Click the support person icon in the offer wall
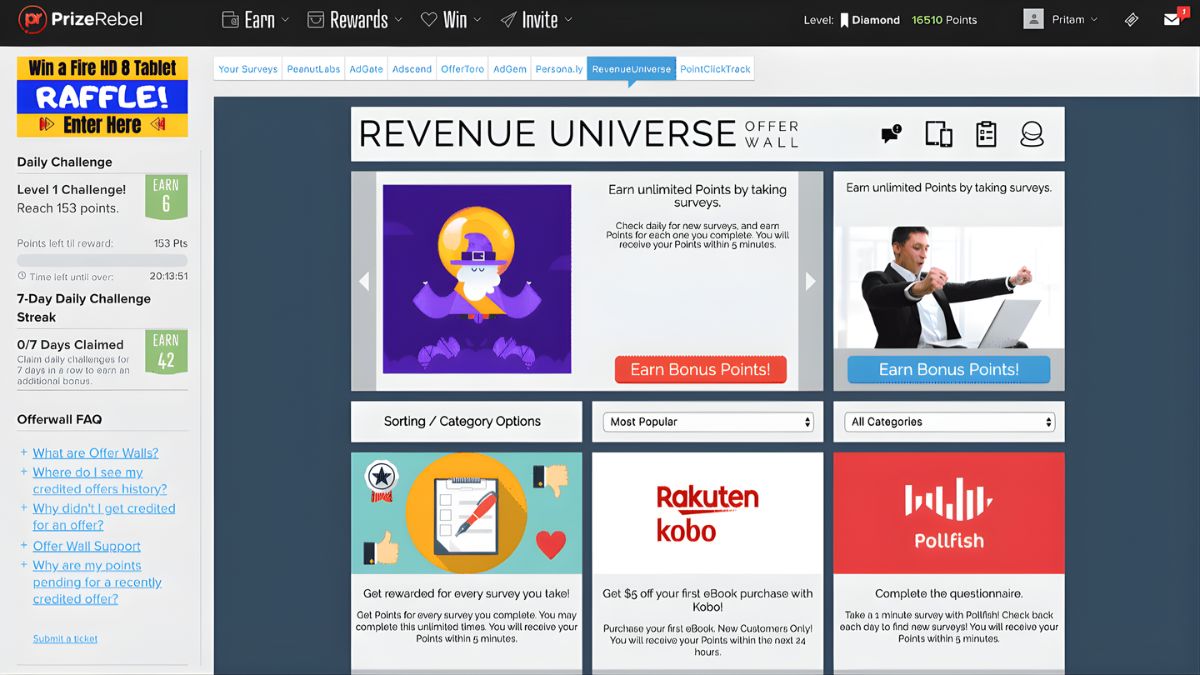The height and width of the screenshot is (675, 1200). (x=1032, y=133)
